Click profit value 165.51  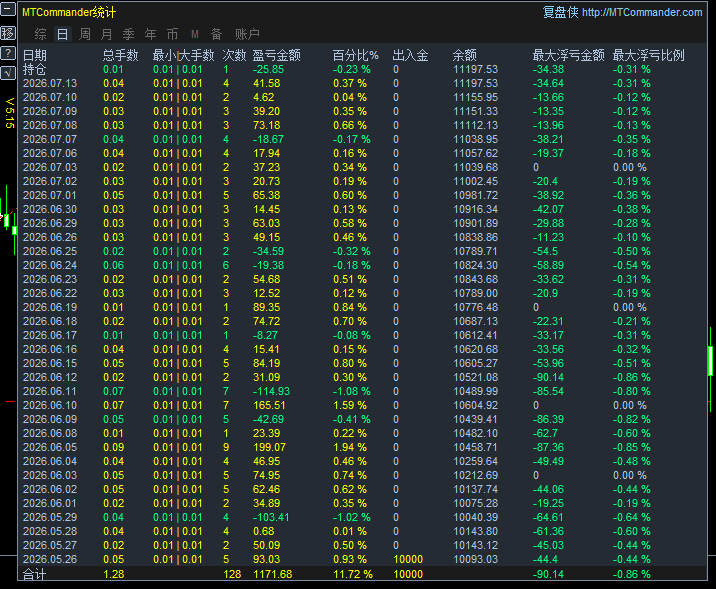click(x=269, y=405)
